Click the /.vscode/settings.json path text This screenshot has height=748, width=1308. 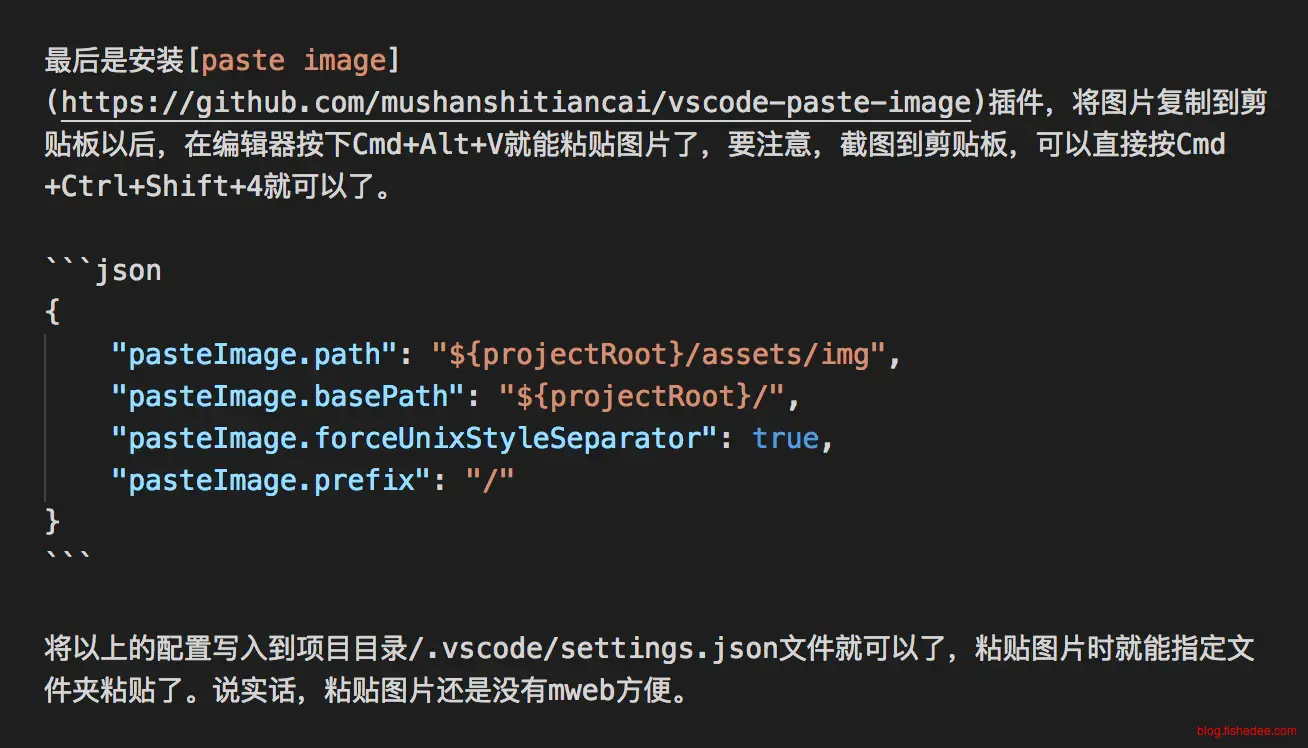[x=594, y=649]
